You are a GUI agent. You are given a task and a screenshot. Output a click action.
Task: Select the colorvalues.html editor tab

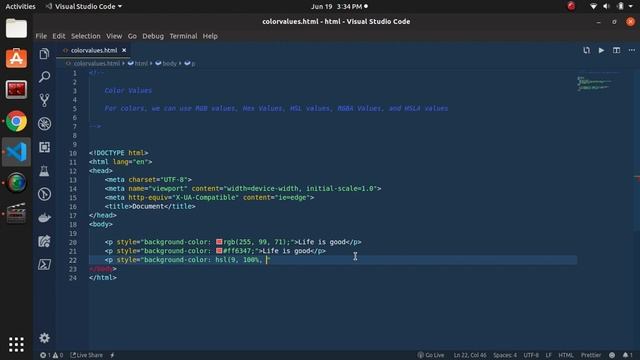click(x=94, y=50)
